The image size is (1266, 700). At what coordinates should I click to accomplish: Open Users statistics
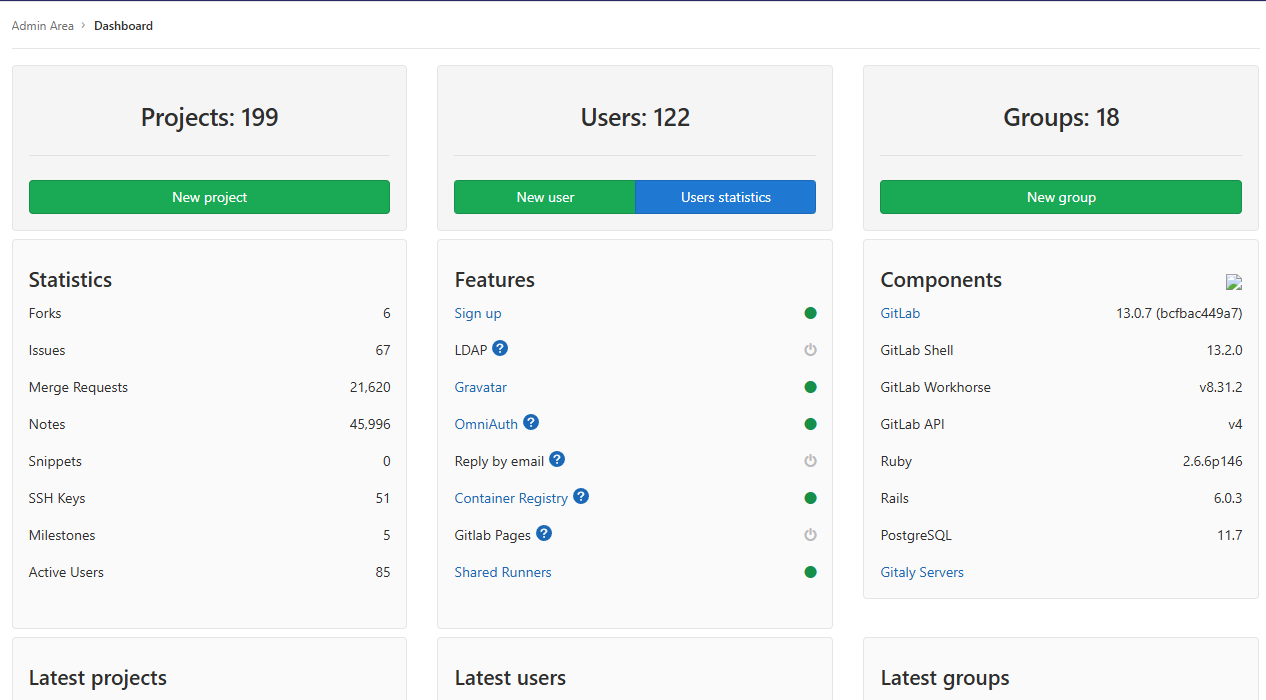tap(726, 197)
